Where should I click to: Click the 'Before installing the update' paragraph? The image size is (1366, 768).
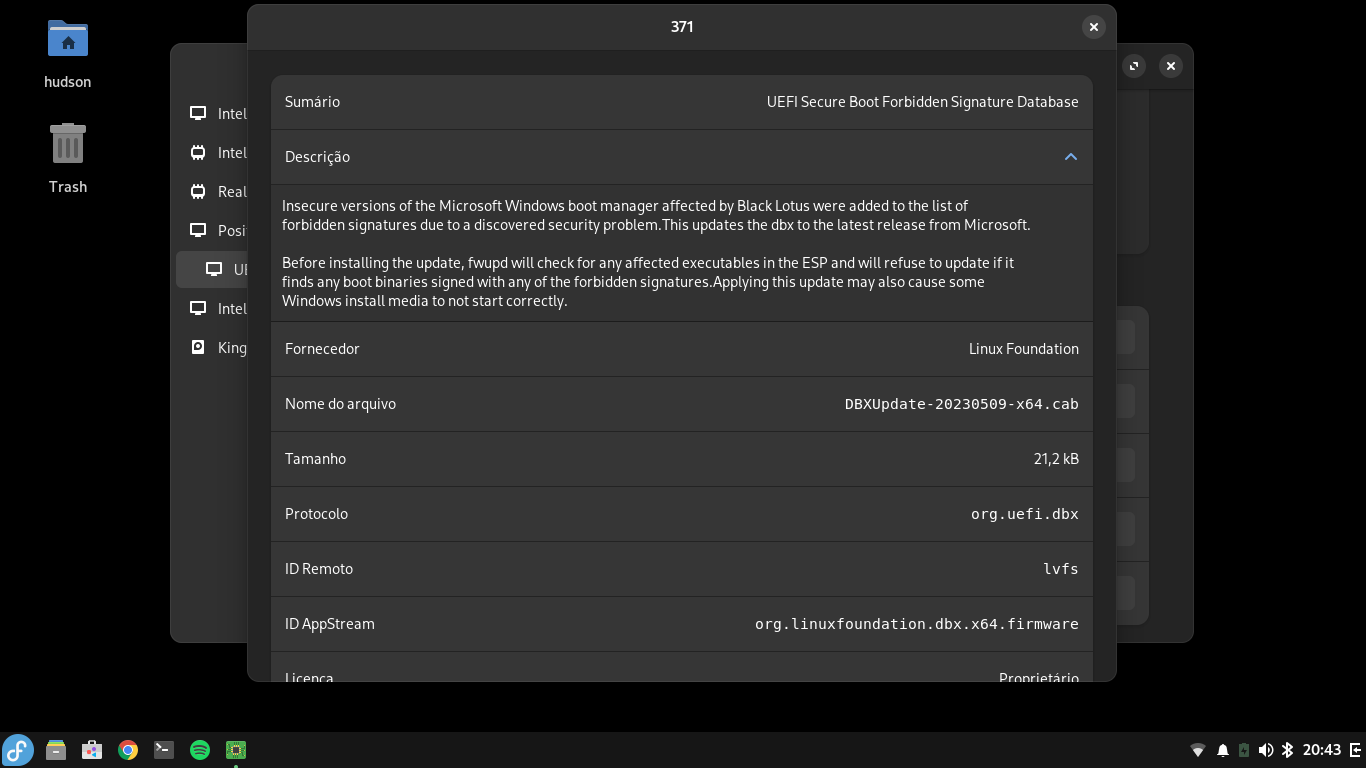coord(648,282)
